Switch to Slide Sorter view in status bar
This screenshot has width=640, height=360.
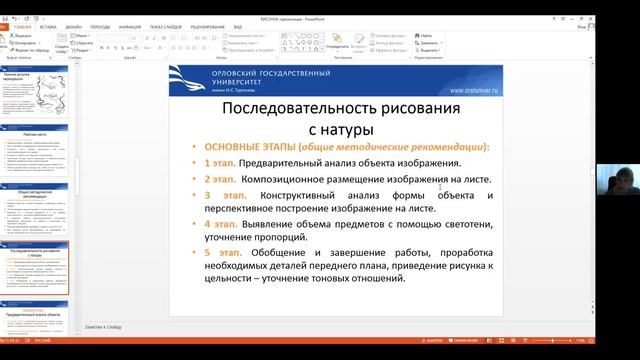[x=501, y=340]
